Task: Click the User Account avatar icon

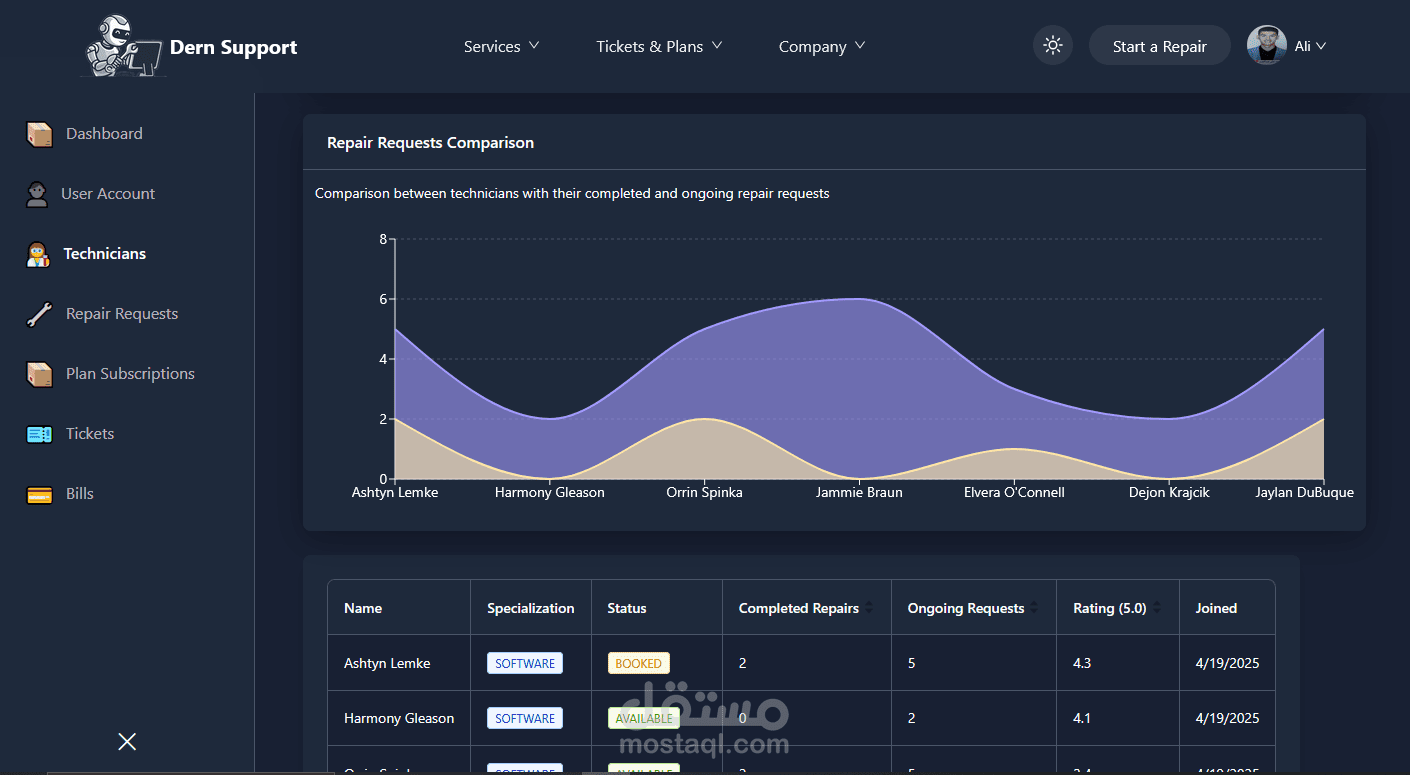Action: pyautogui.click(x=37, y=194)
